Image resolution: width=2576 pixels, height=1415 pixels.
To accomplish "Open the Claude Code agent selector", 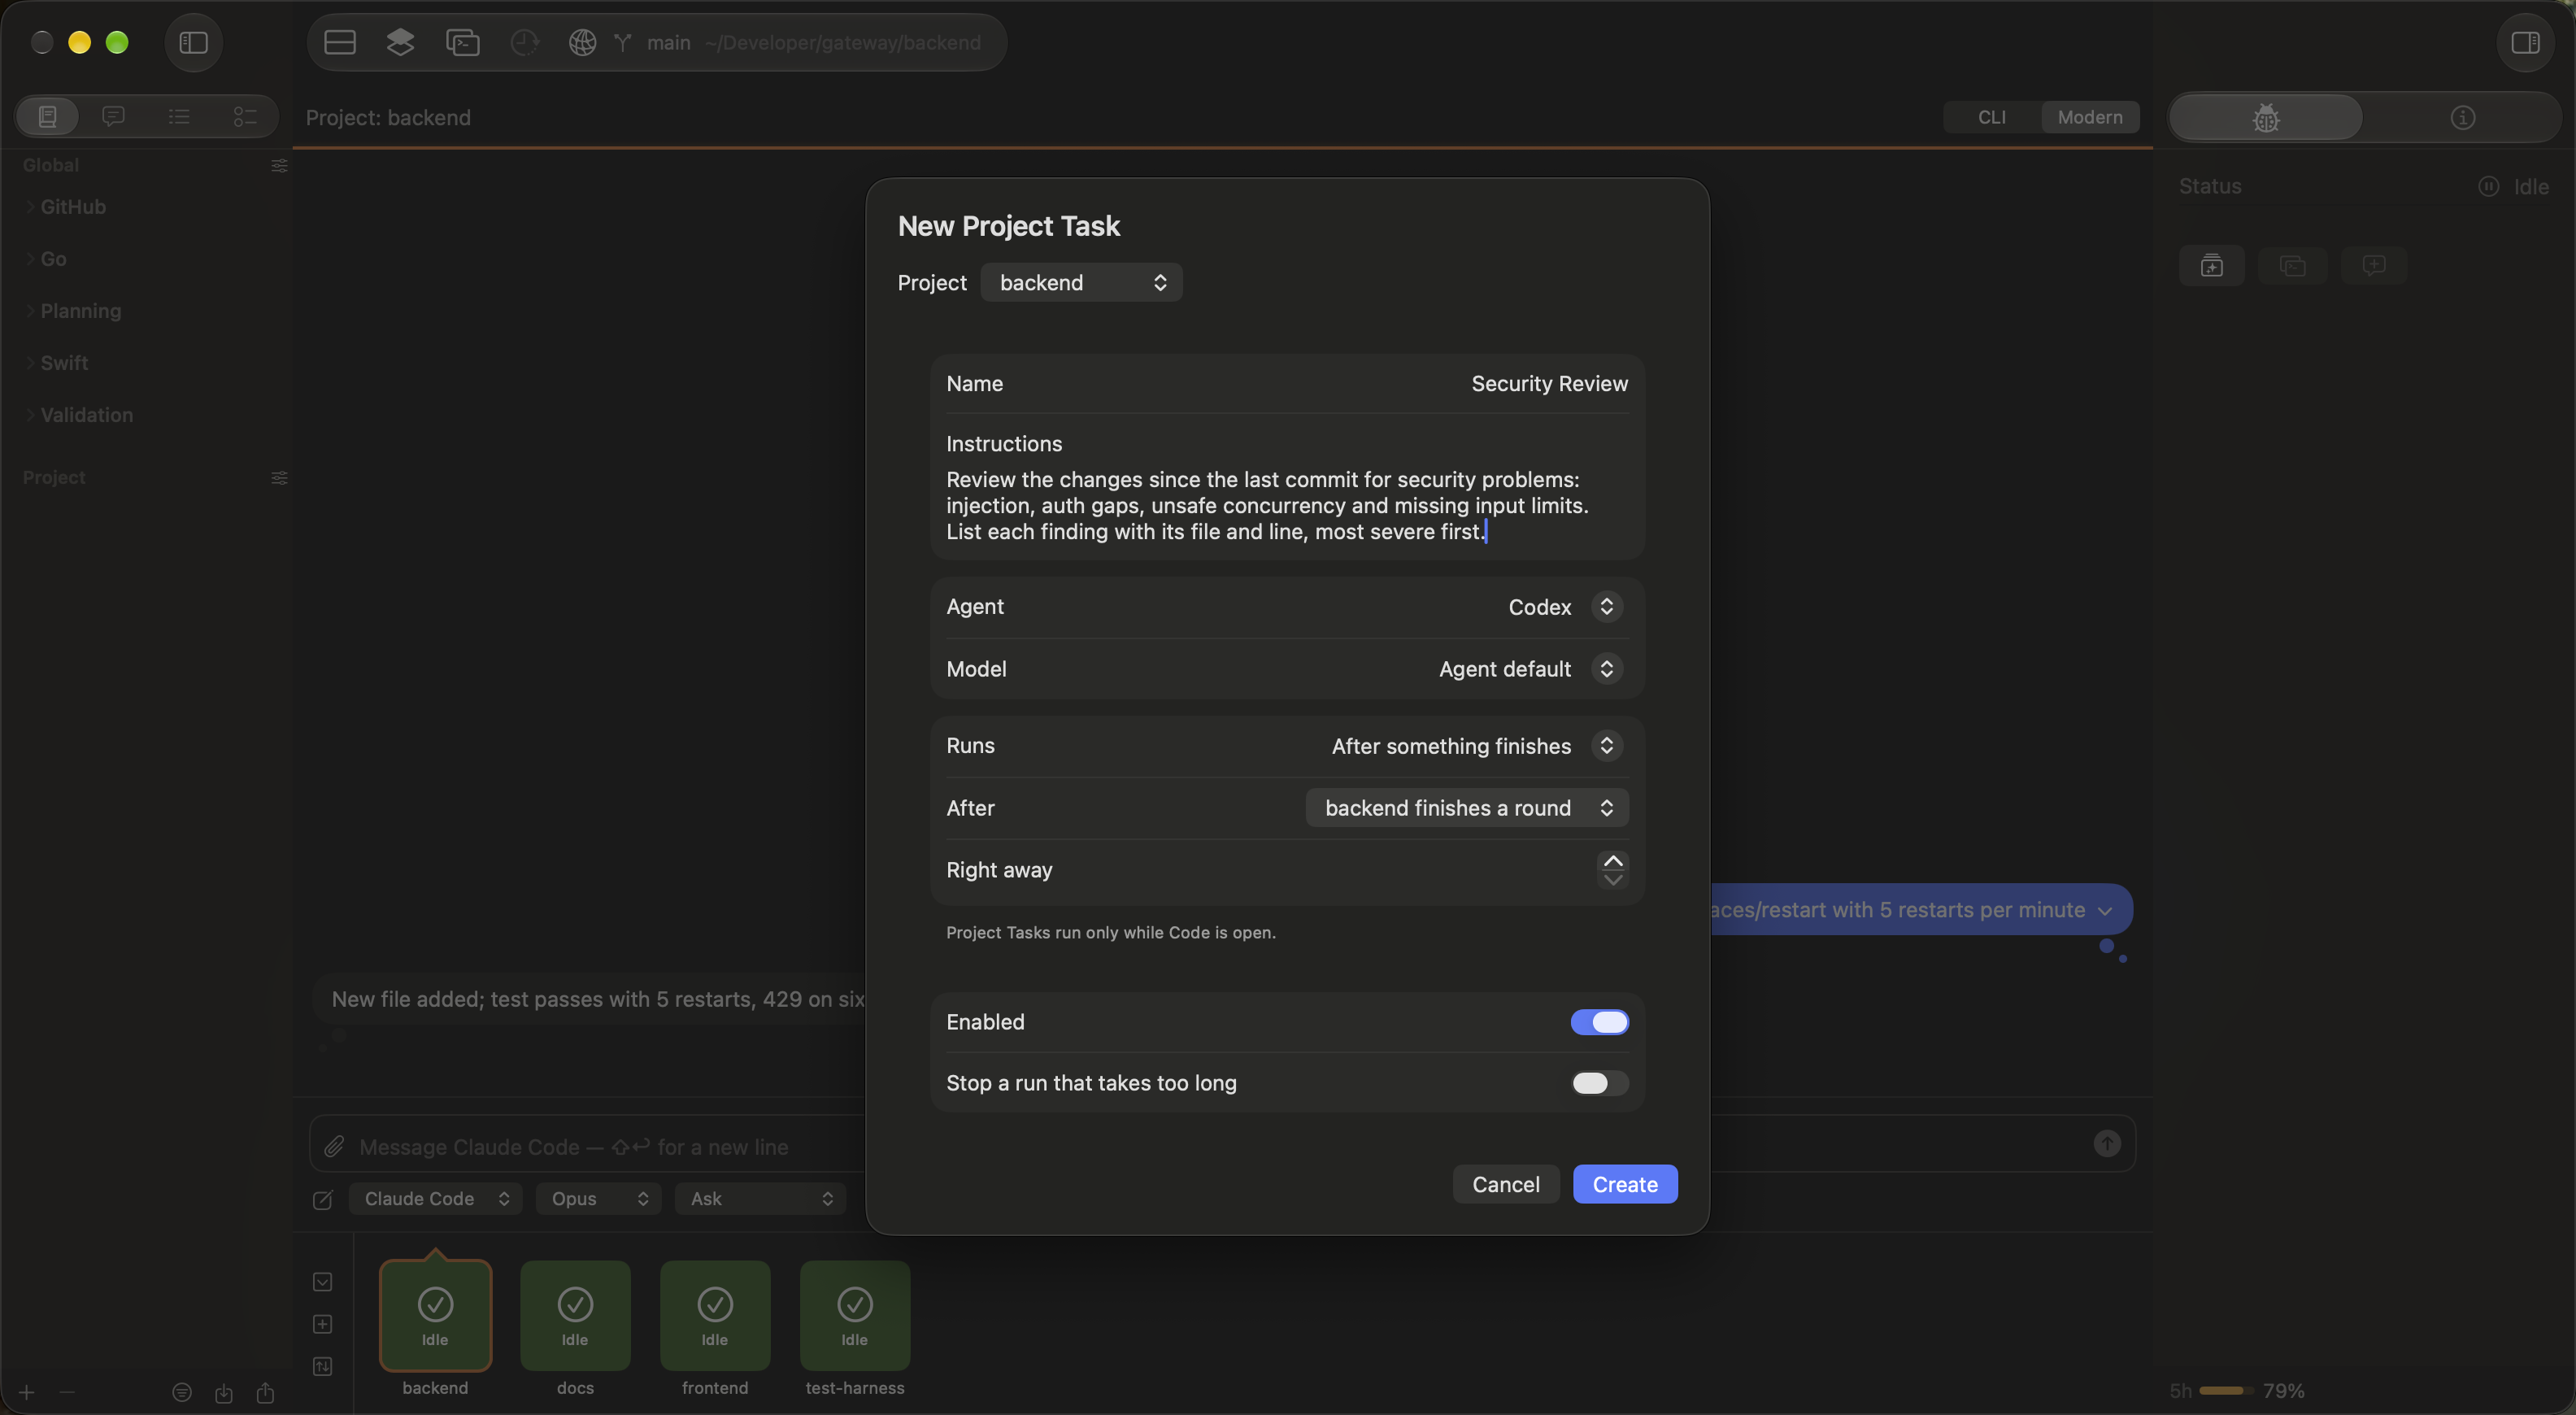I will (x=435, y=1199).
